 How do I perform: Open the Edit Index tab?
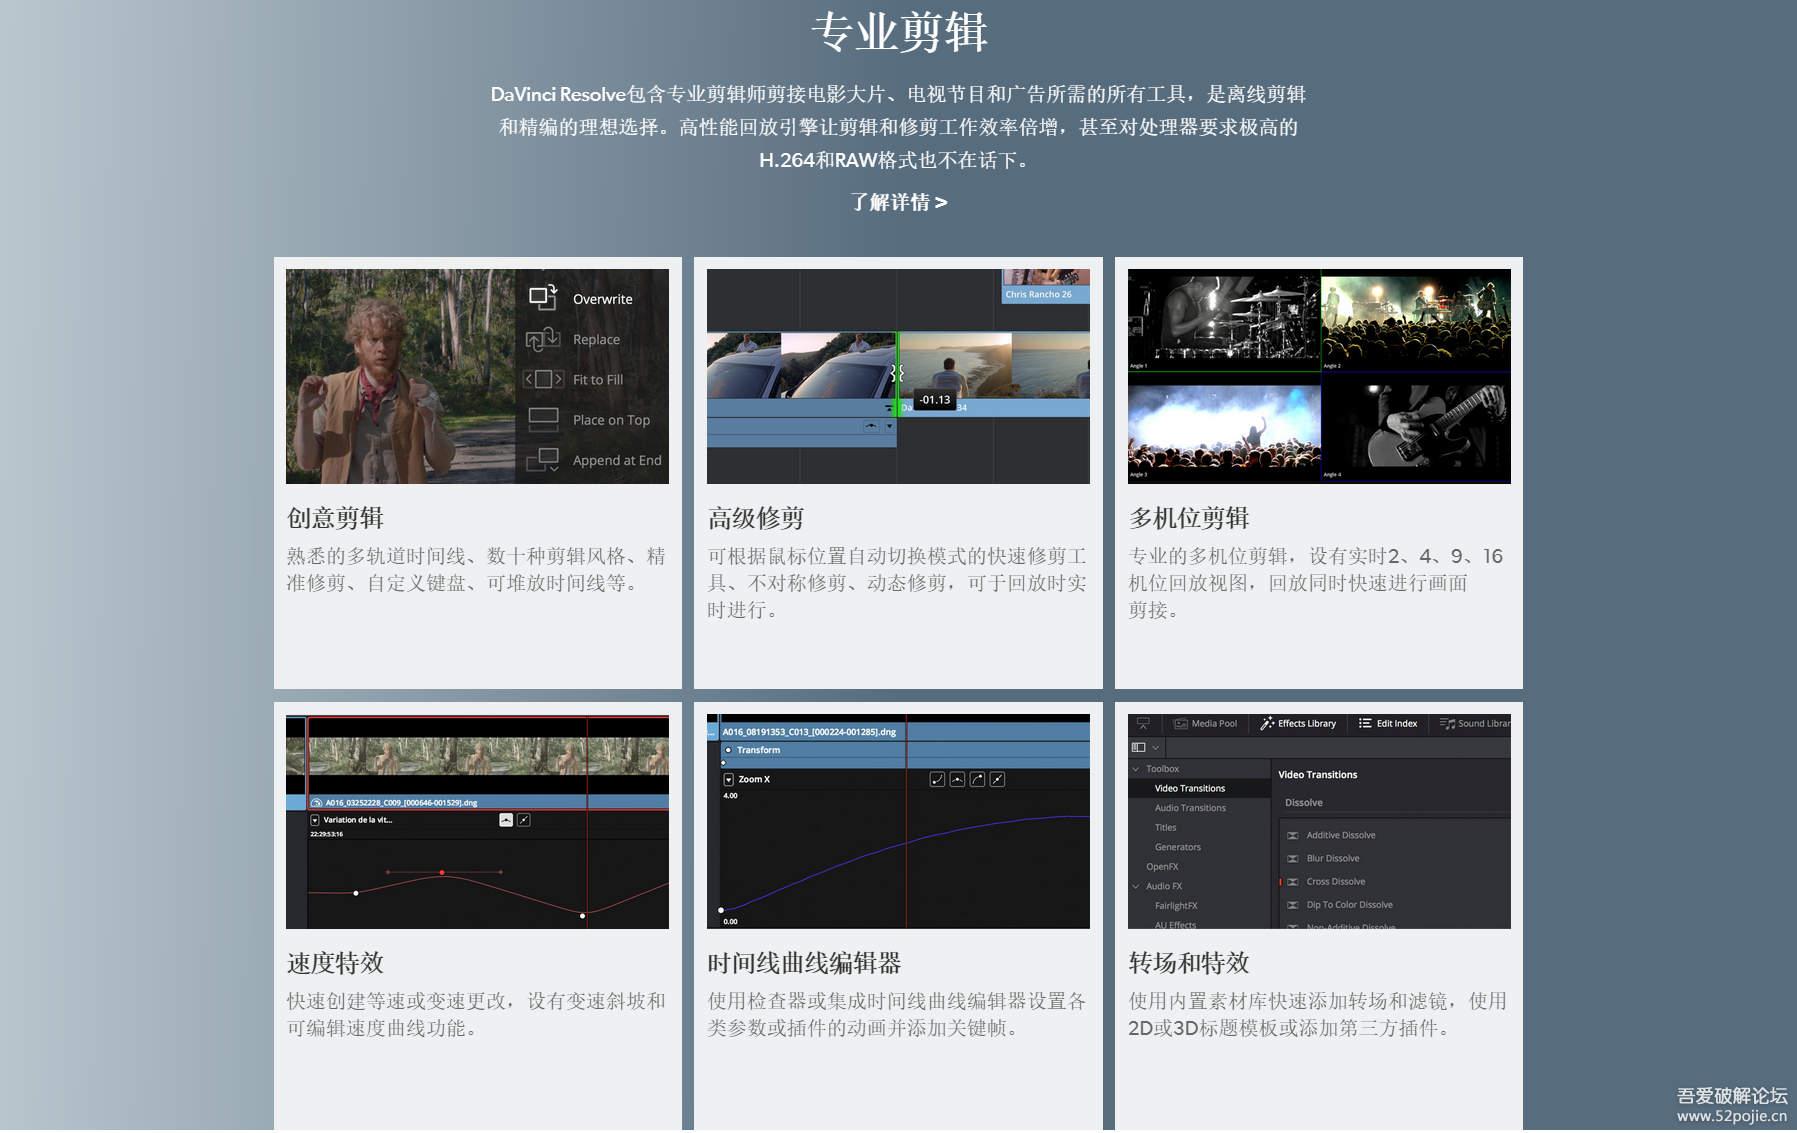pos(1388,723)
